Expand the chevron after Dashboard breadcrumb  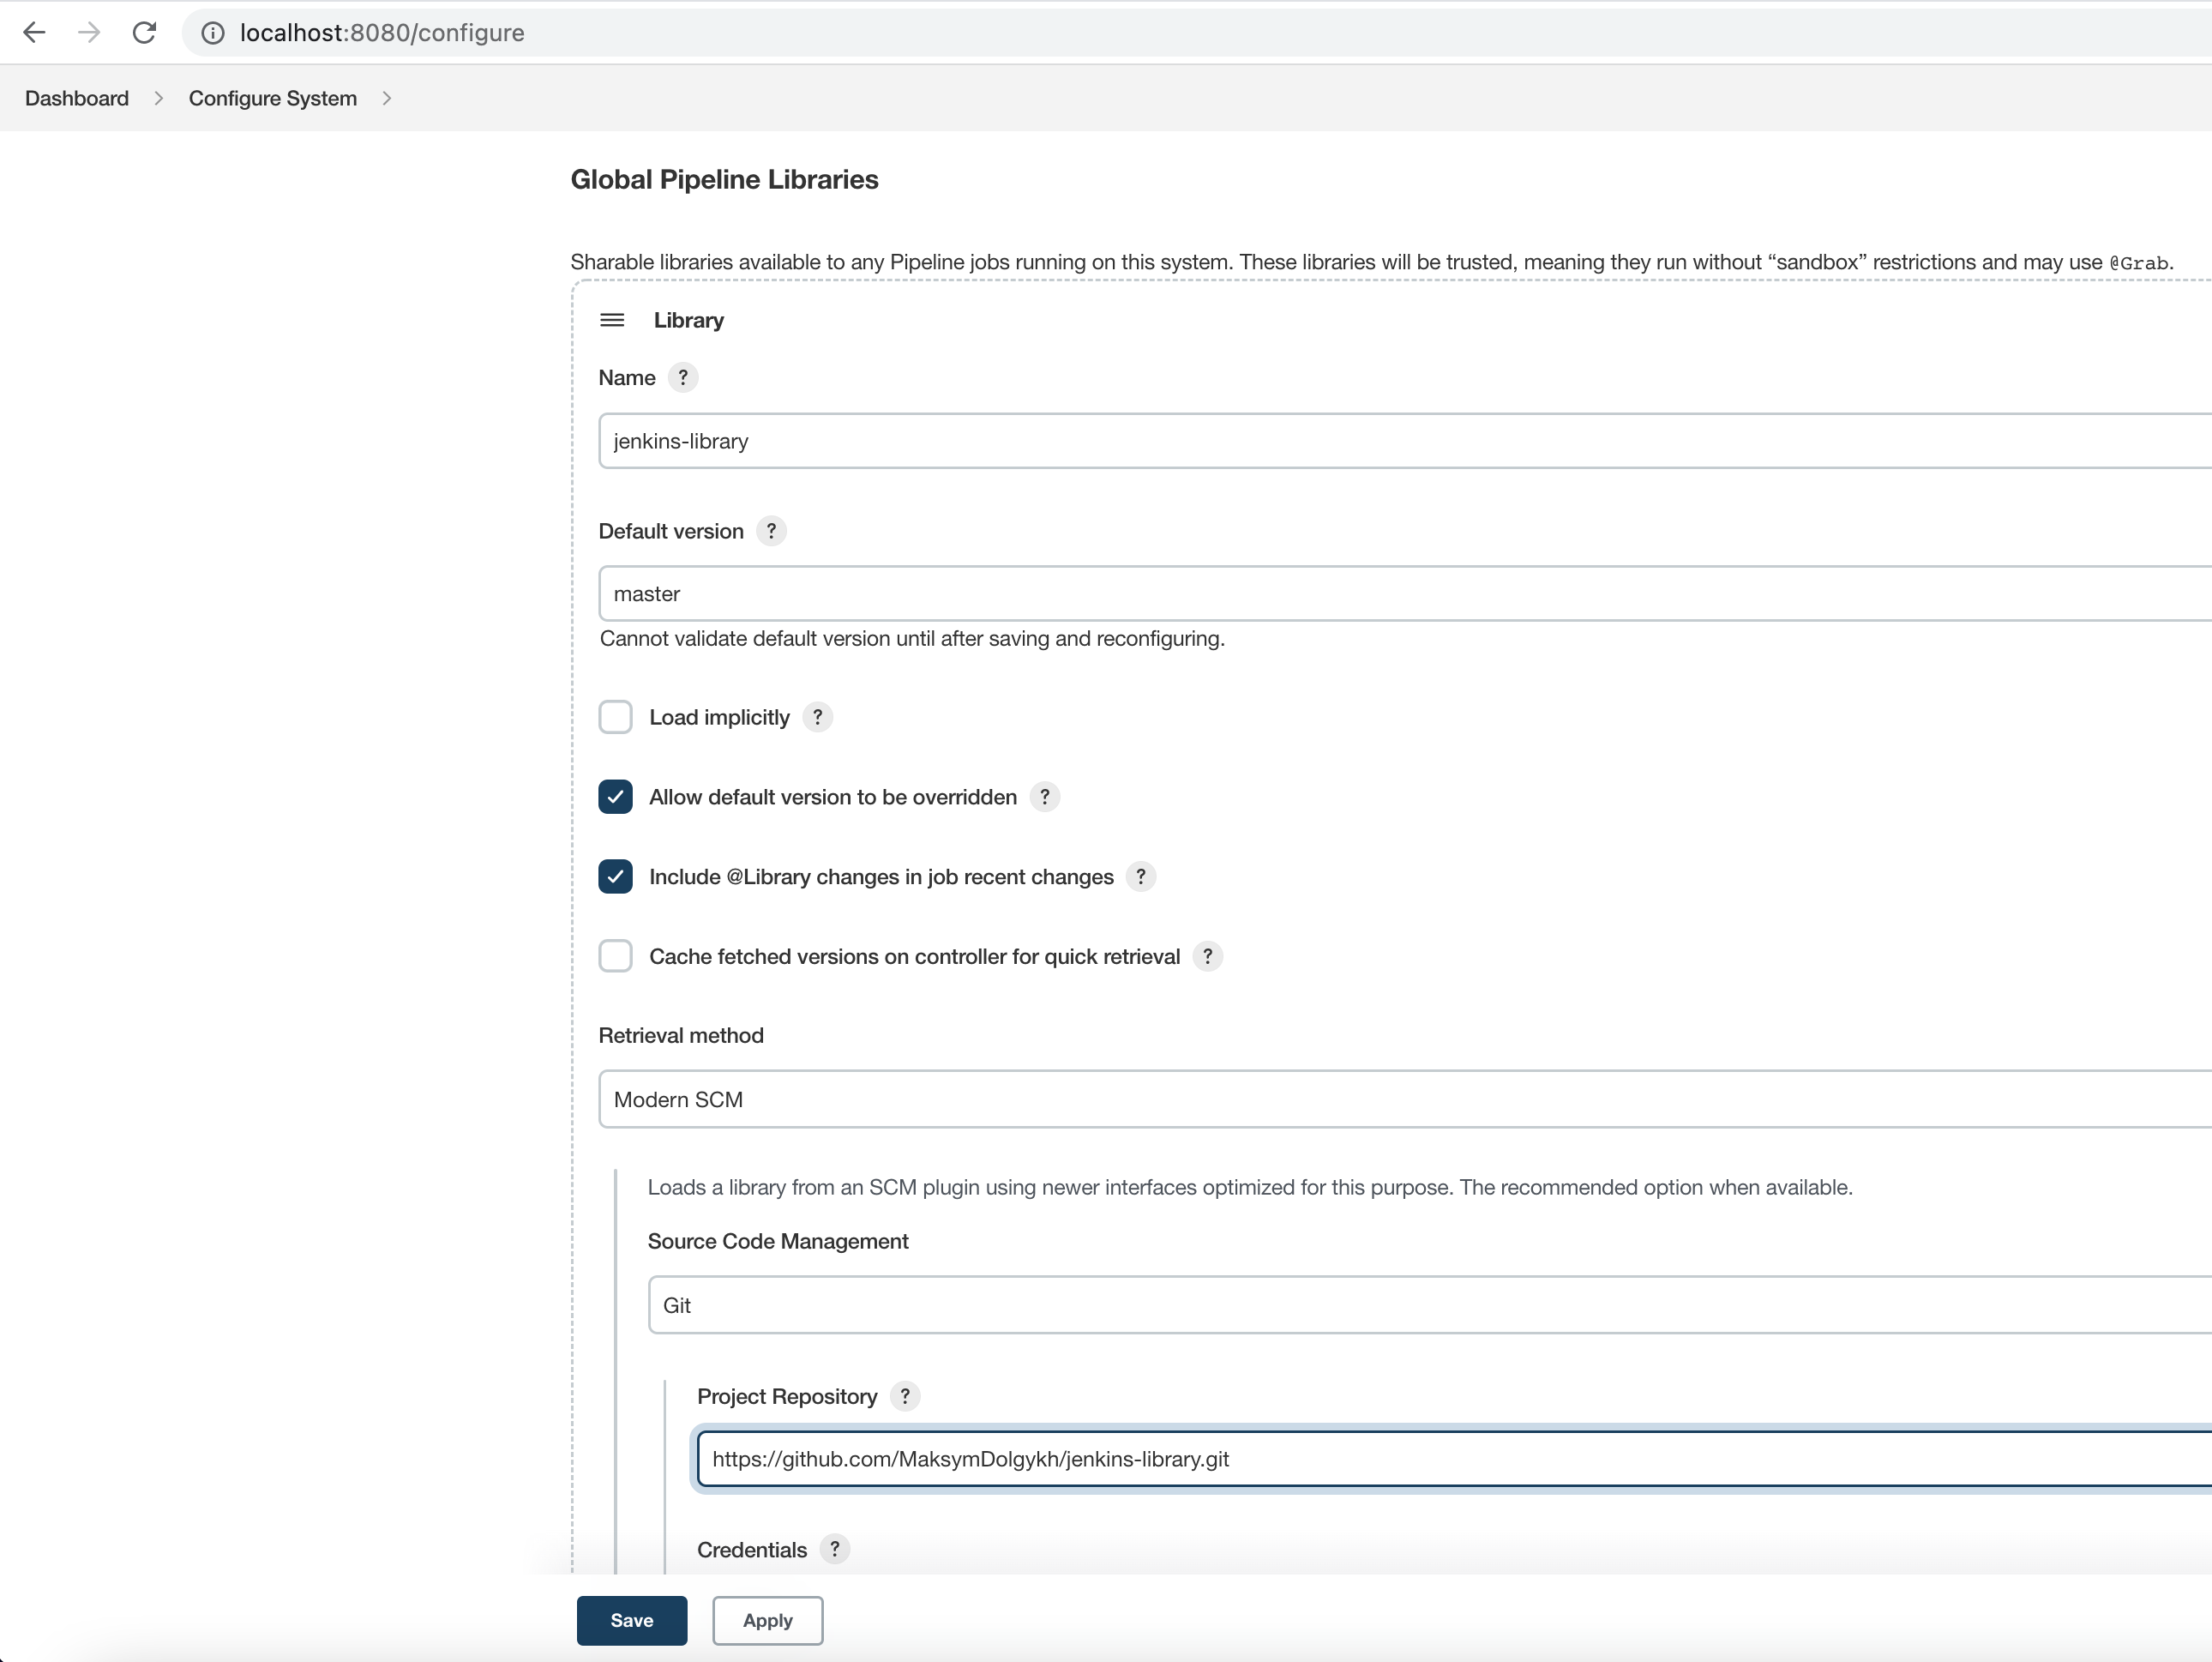(x=158, y=98)
